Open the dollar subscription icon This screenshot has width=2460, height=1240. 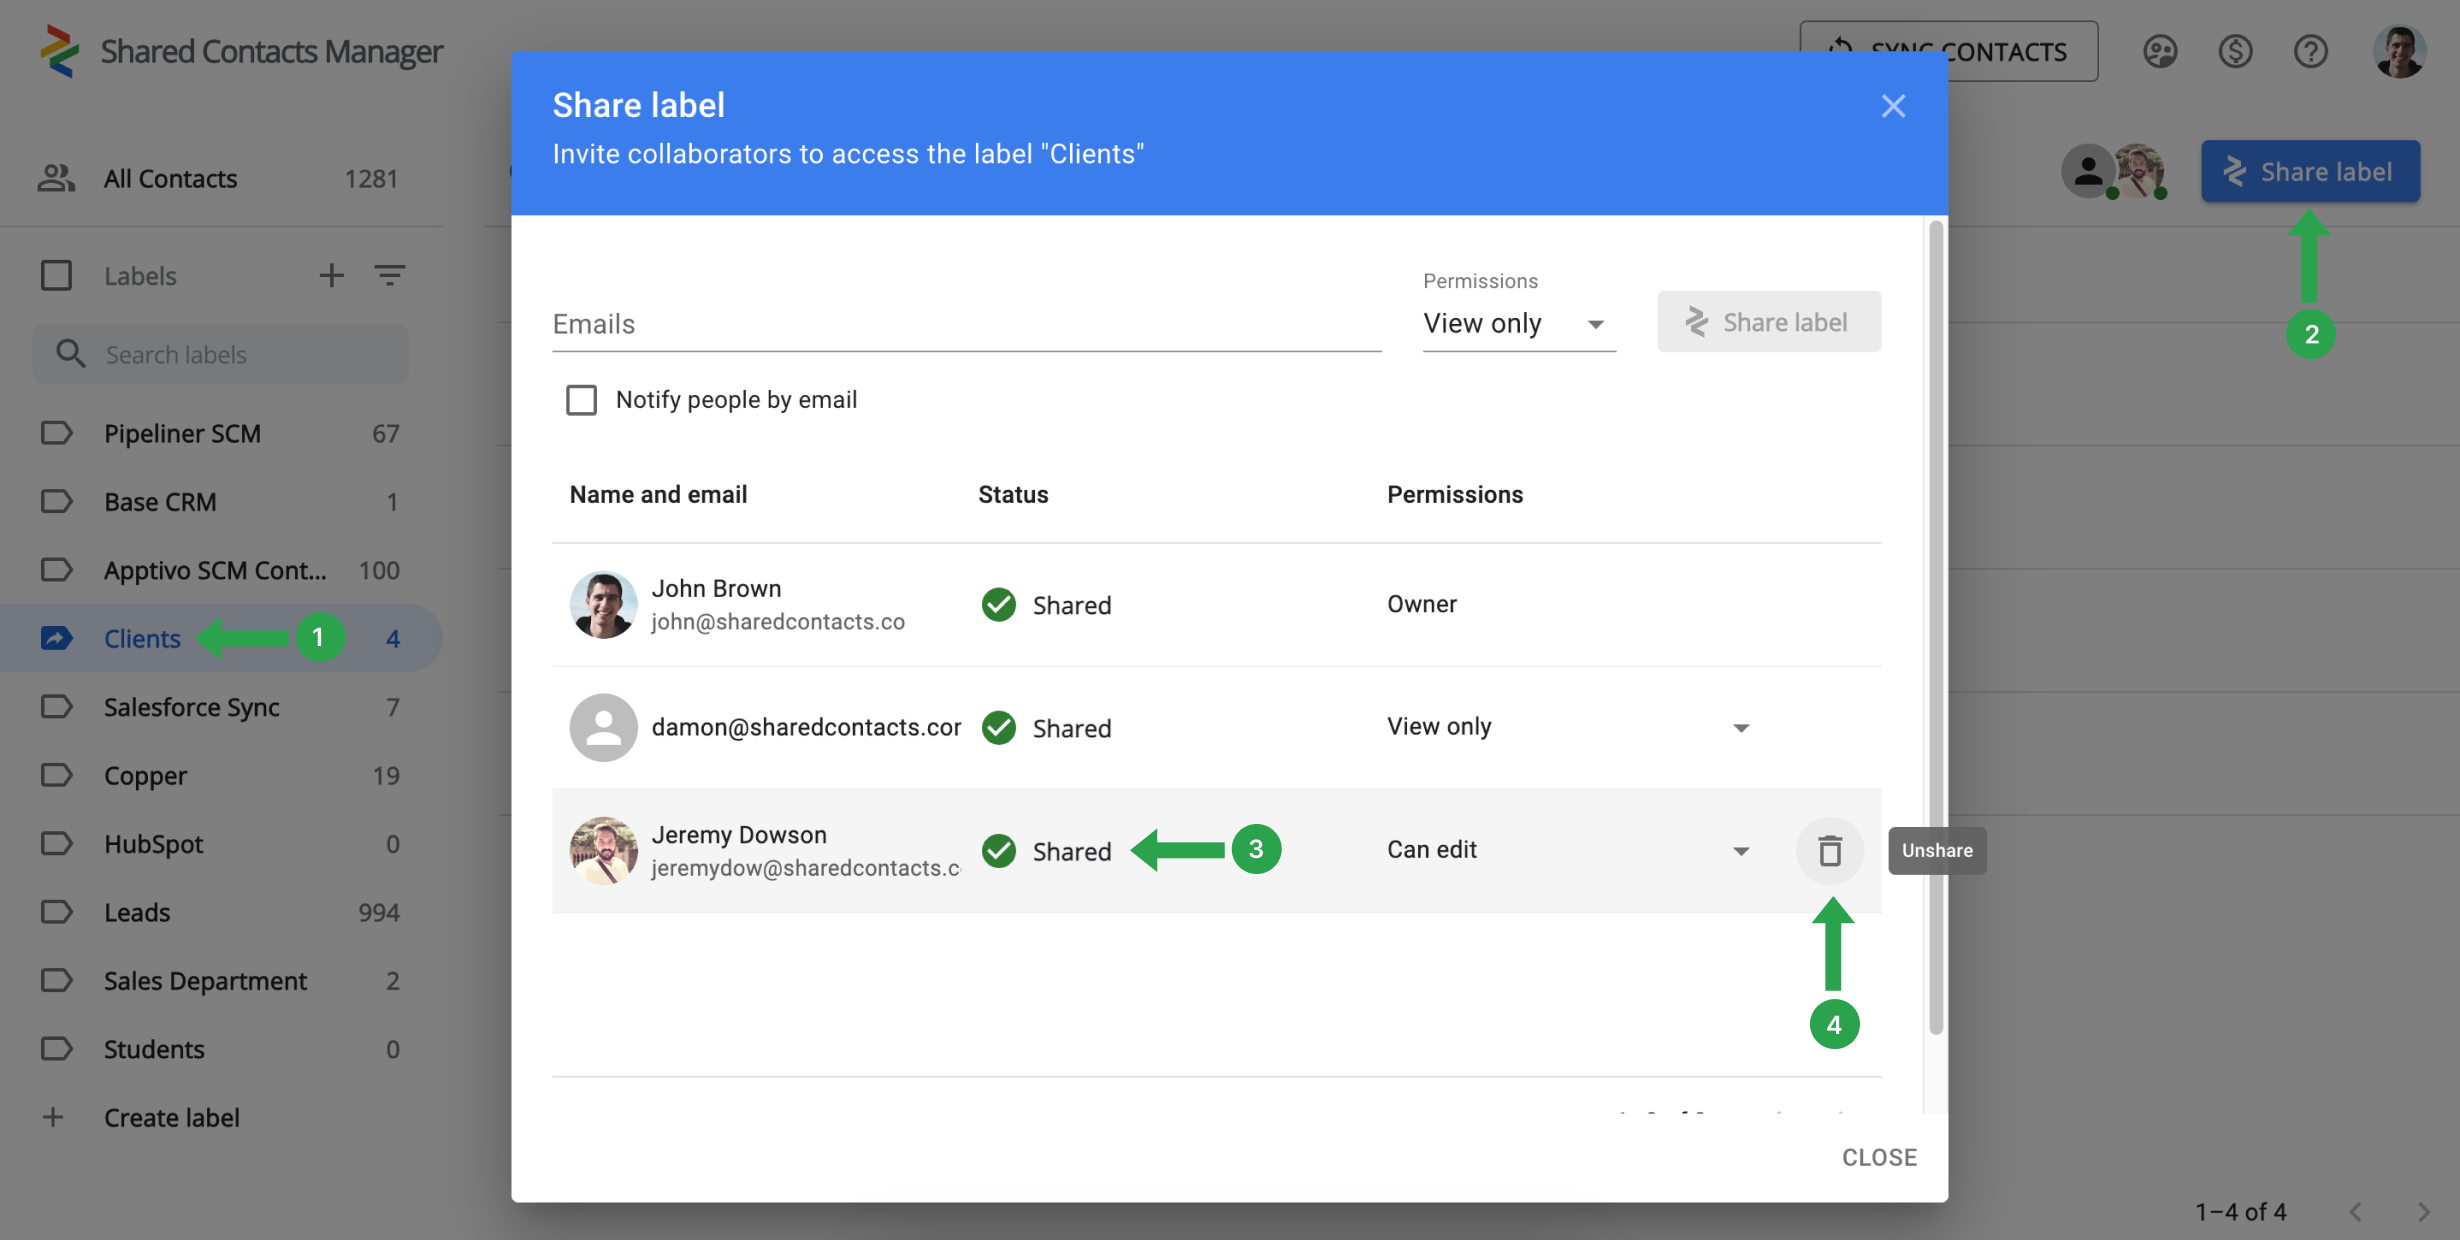pyautogui.click(x=2235, y=51)
